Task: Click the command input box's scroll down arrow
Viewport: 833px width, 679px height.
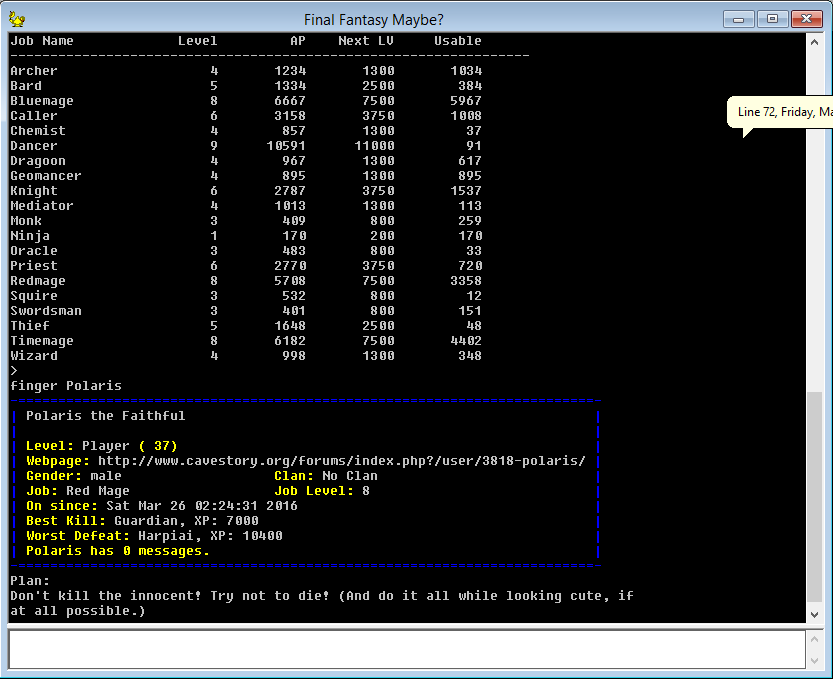Action: pyautogui.click(x=814, y=661)
